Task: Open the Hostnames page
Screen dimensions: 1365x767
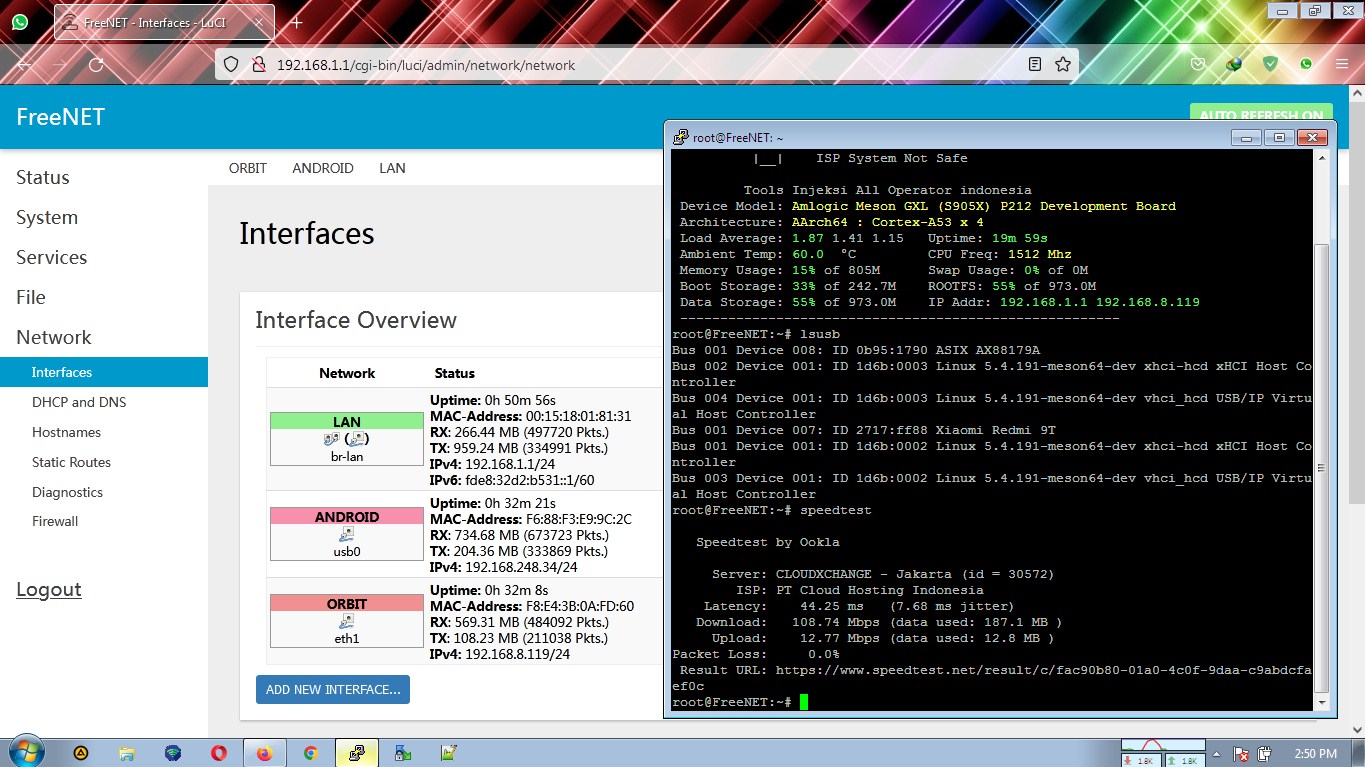Action: [x=66, y=432]
